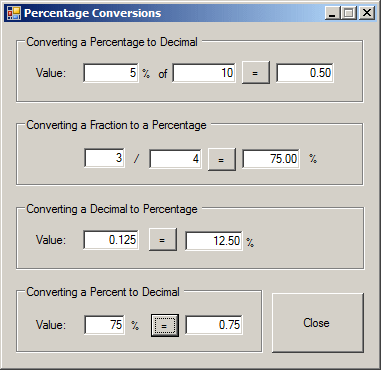Click 'Value:' label in Decimal to Percentage group
The width and height of the screenshot is (381, 370).
pos(51,240)
